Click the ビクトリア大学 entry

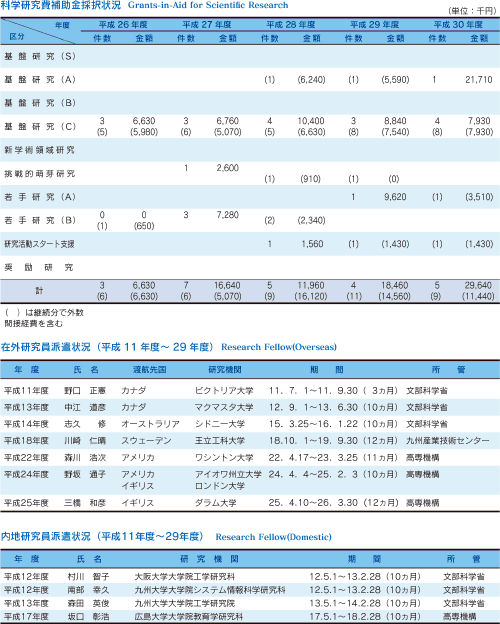click(x=224, y=391)
